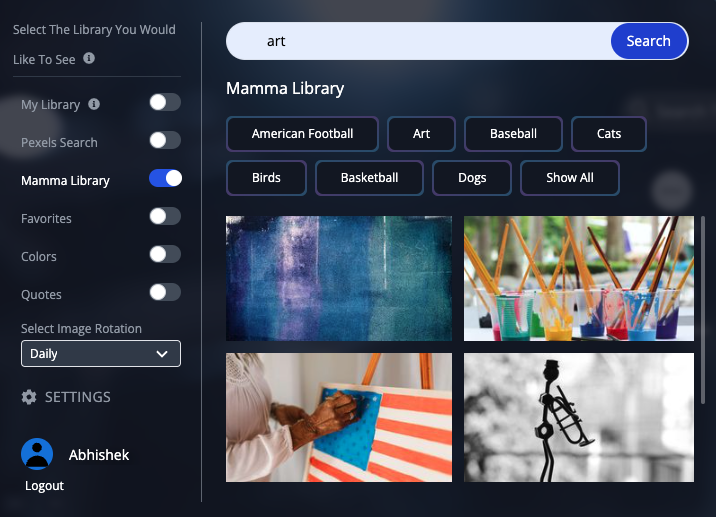Enable the Colors toggle

165,254
